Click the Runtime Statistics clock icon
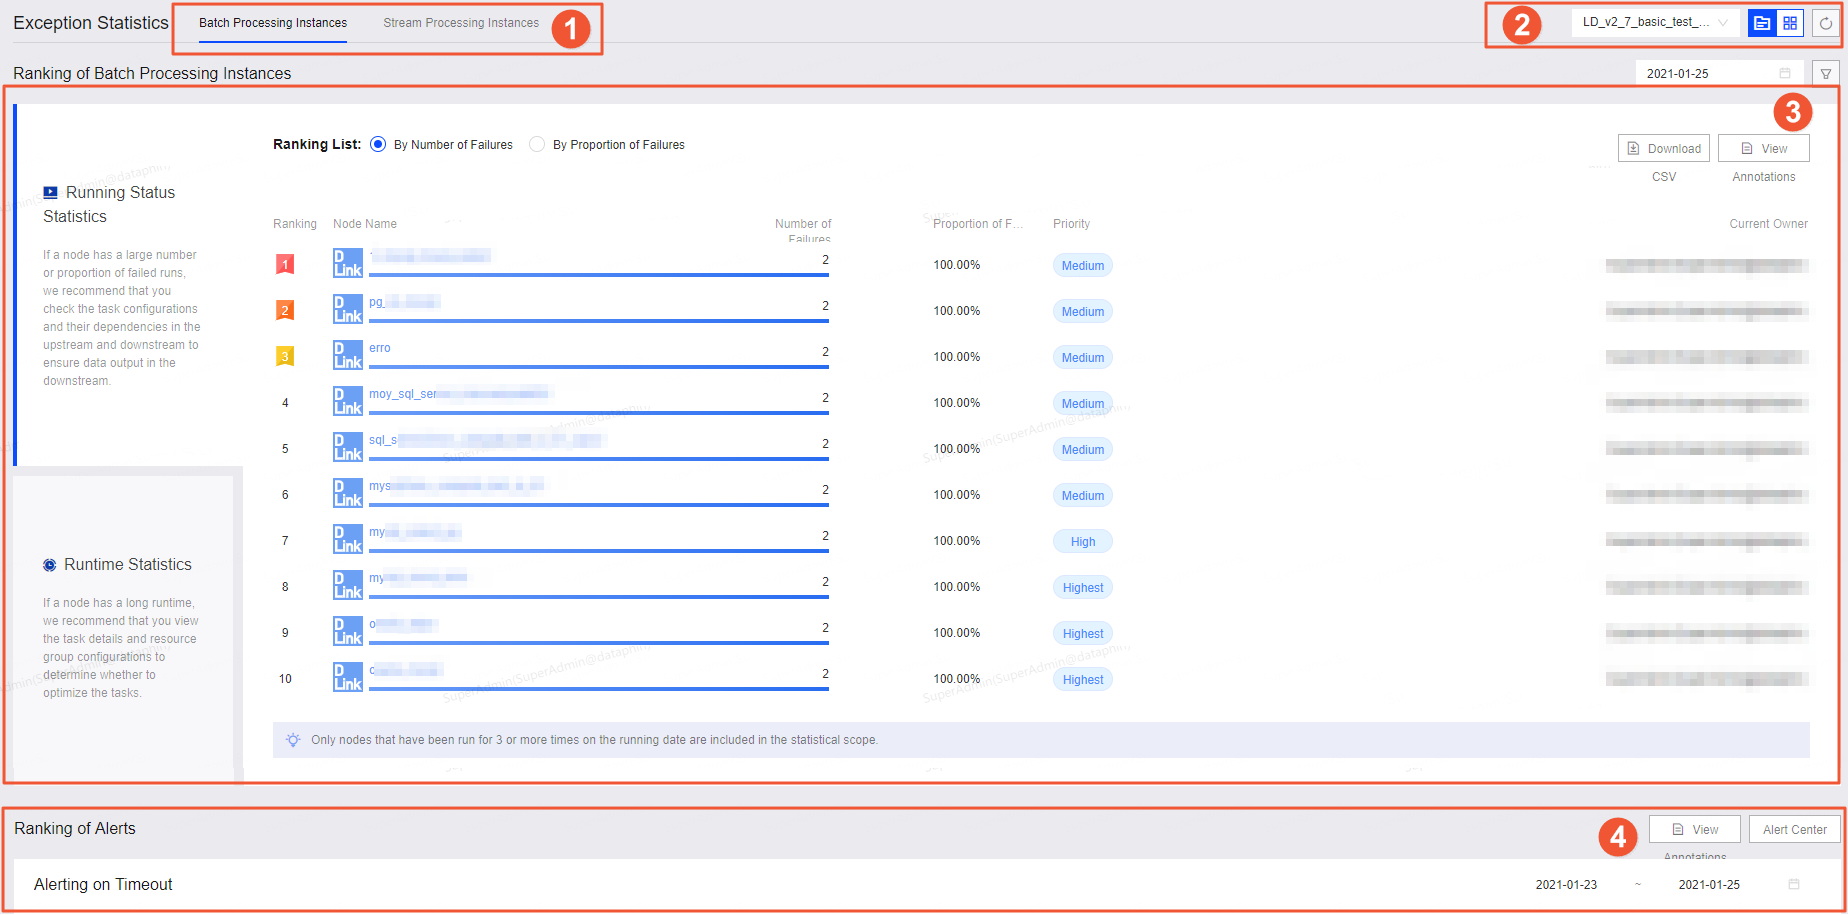The width and height of the screenshot is (1848, 915). (x=50, y=565)
